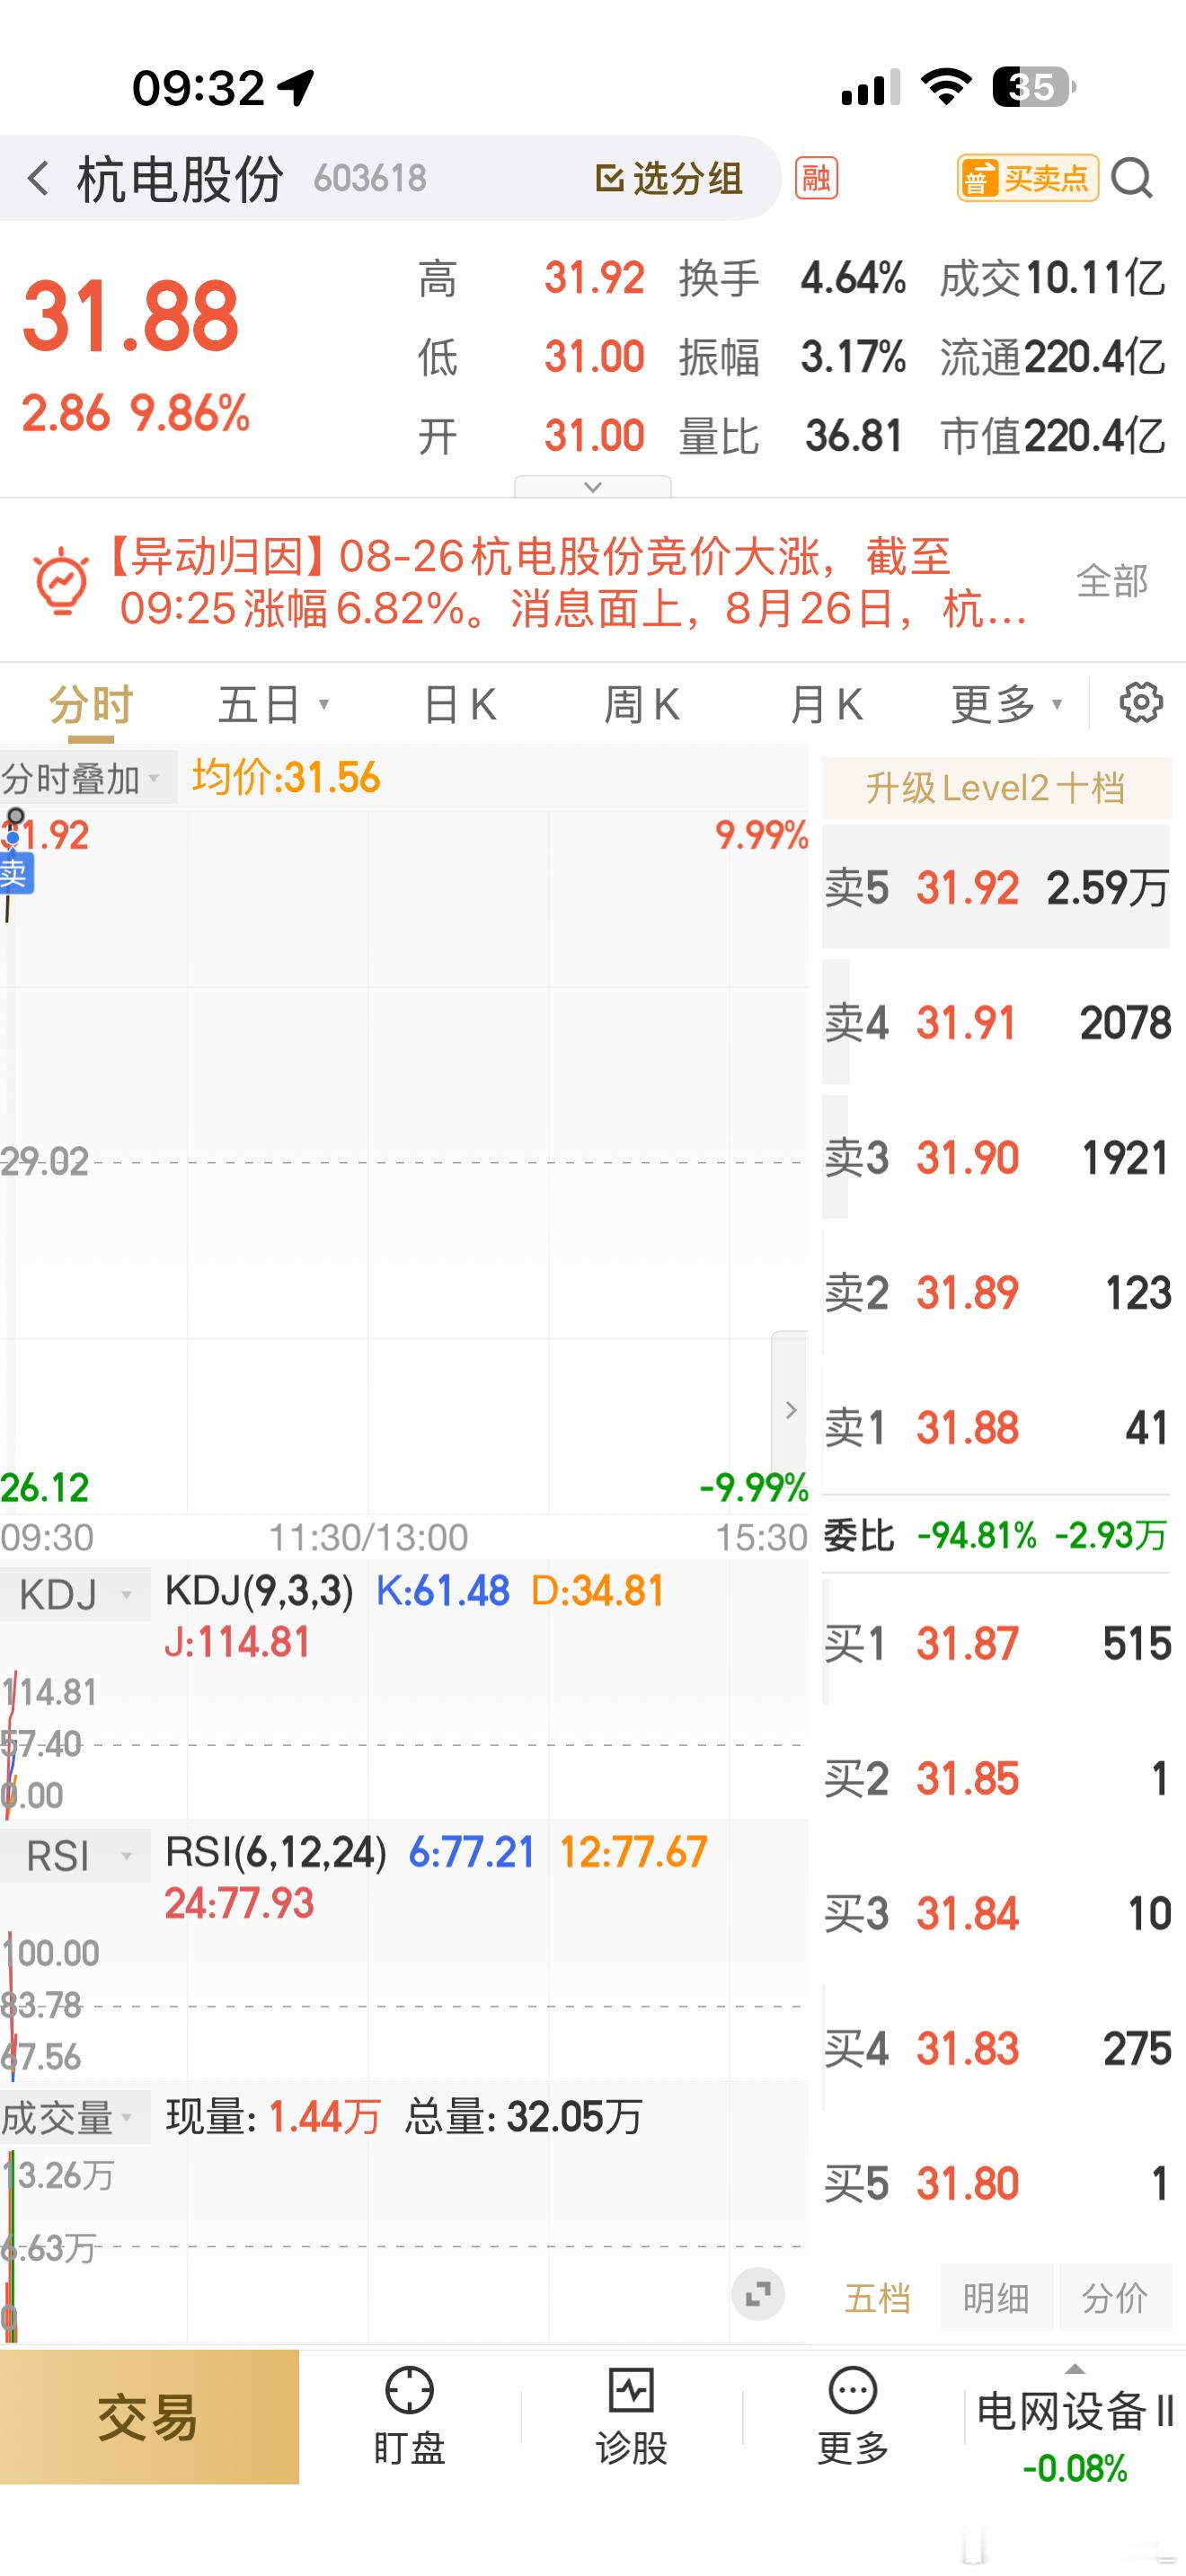
Task: Tap the Wi-Fi icon in status bar
Action: (x=946, y=87)
